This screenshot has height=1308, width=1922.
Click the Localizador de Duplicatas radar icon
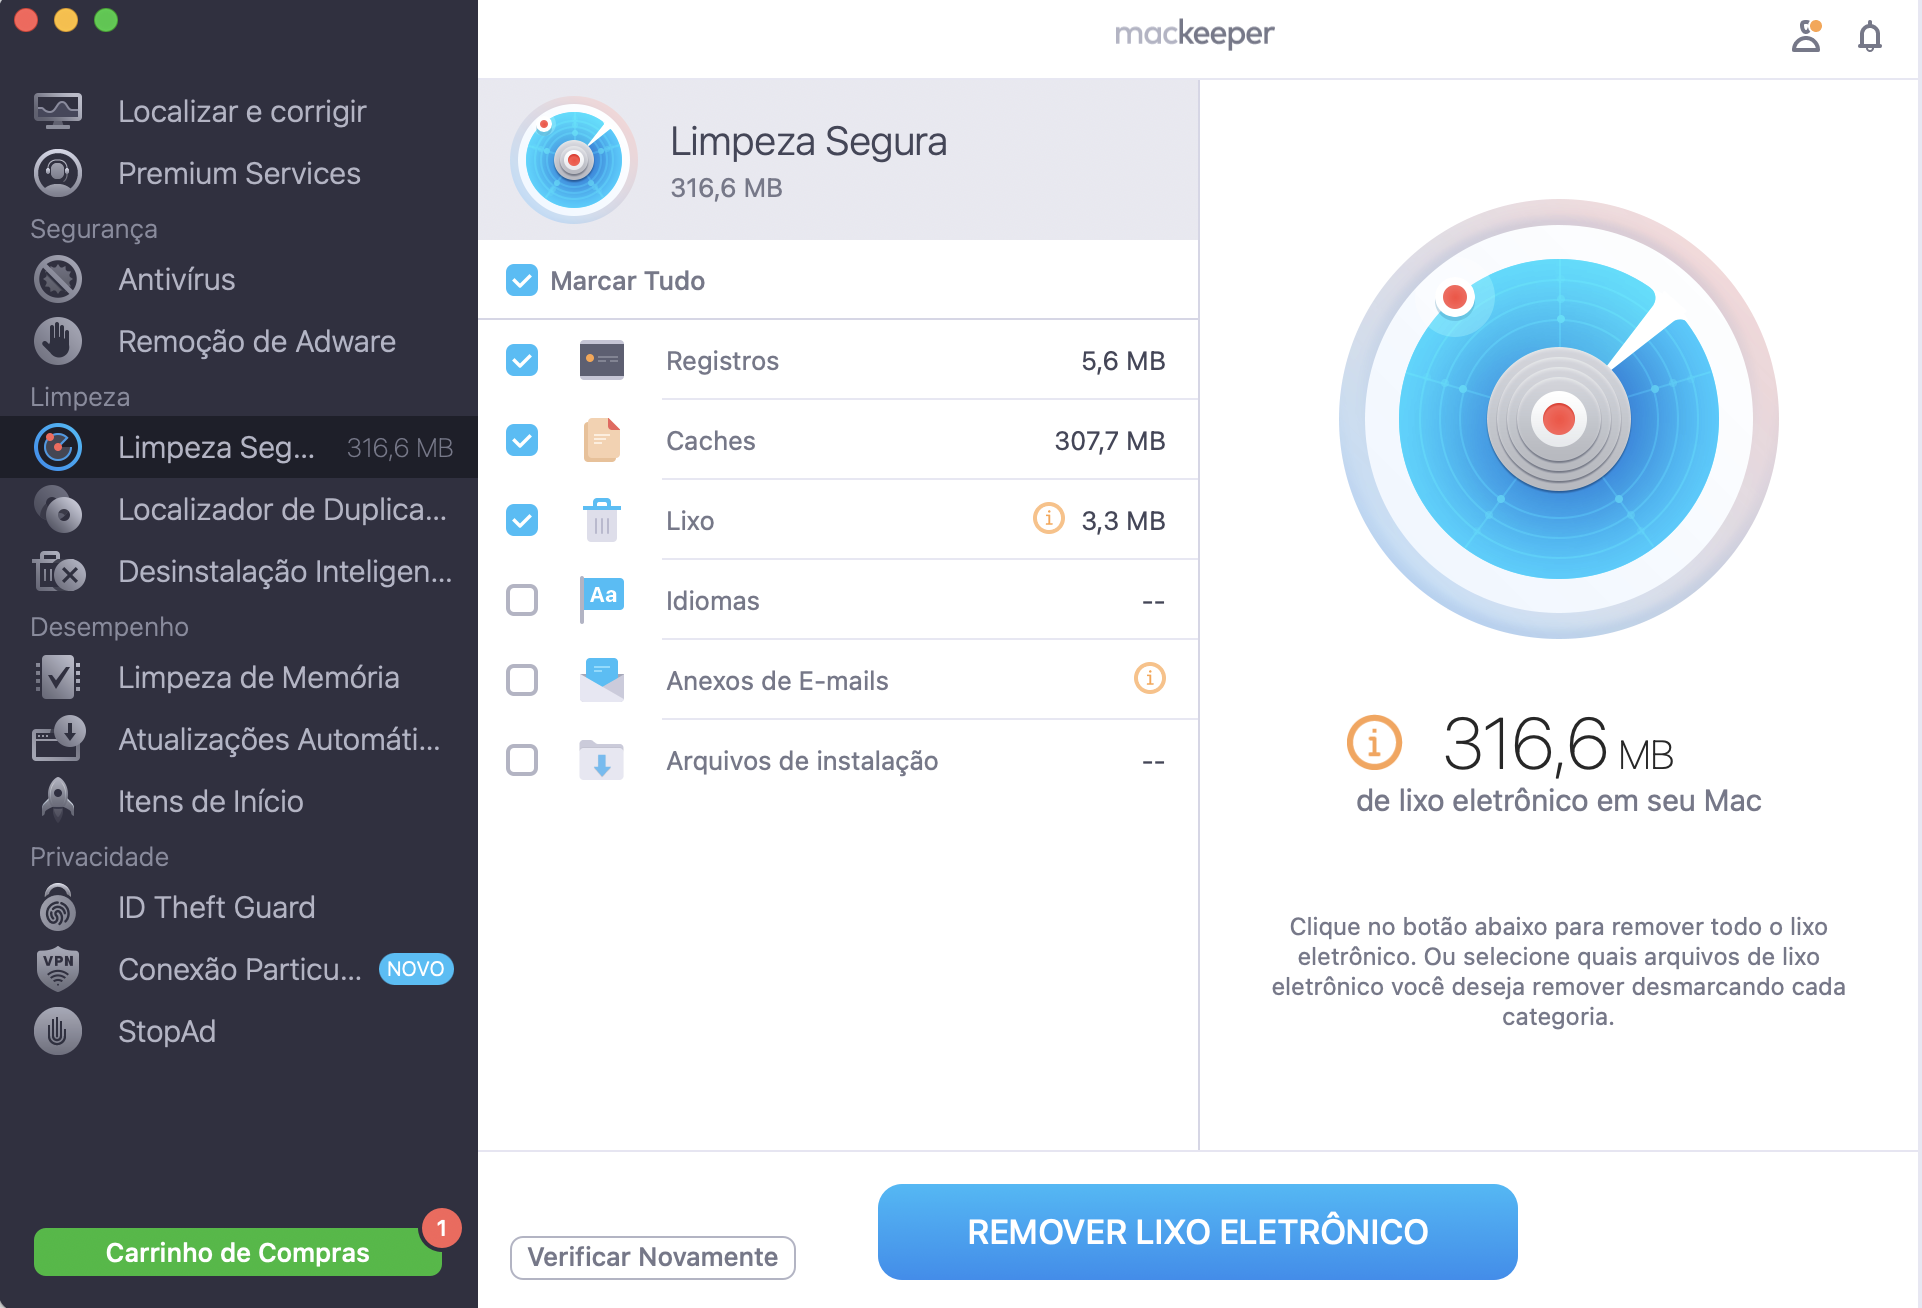[58, 510]
